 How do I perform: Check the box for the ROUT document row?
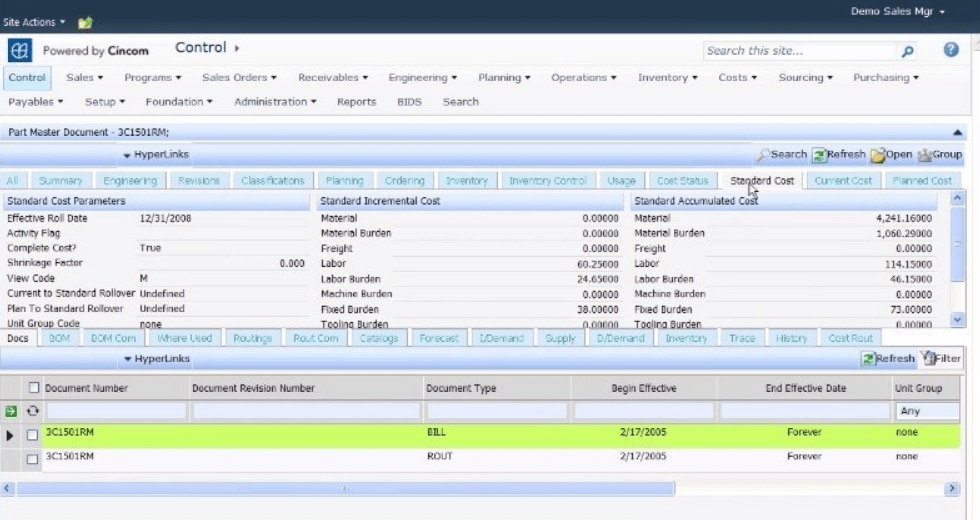(x=32, y=459)
